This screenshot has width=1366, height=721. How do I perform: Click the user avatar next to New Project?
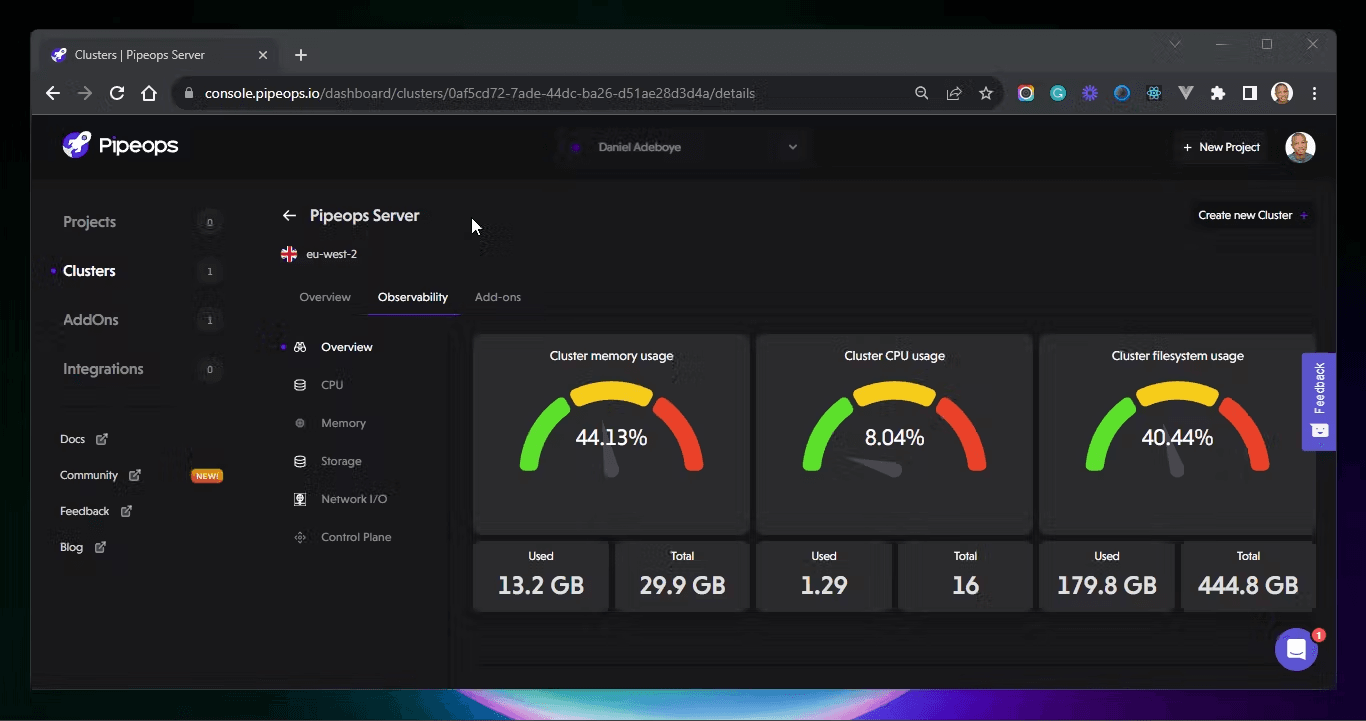click(x=1300, y=147)
